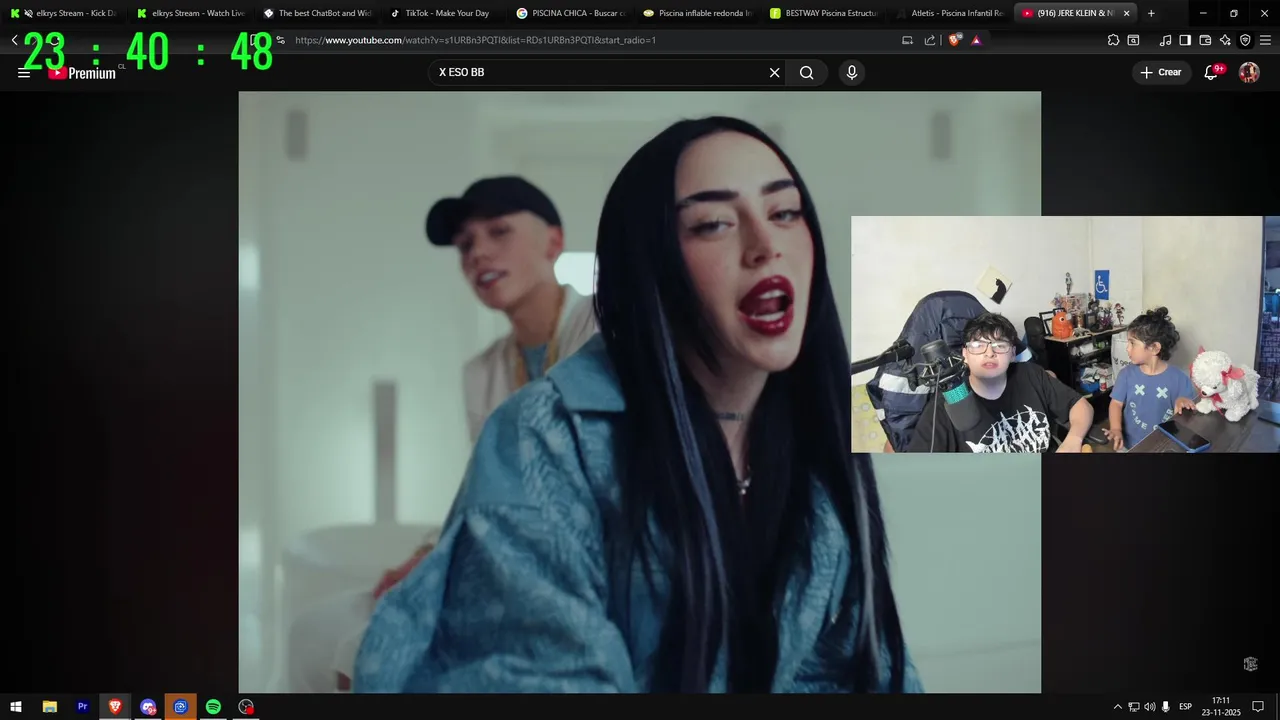This screenshot has width=1280, height=720.
Task: Open the music note playlist icon
Action: (1165, 40)
